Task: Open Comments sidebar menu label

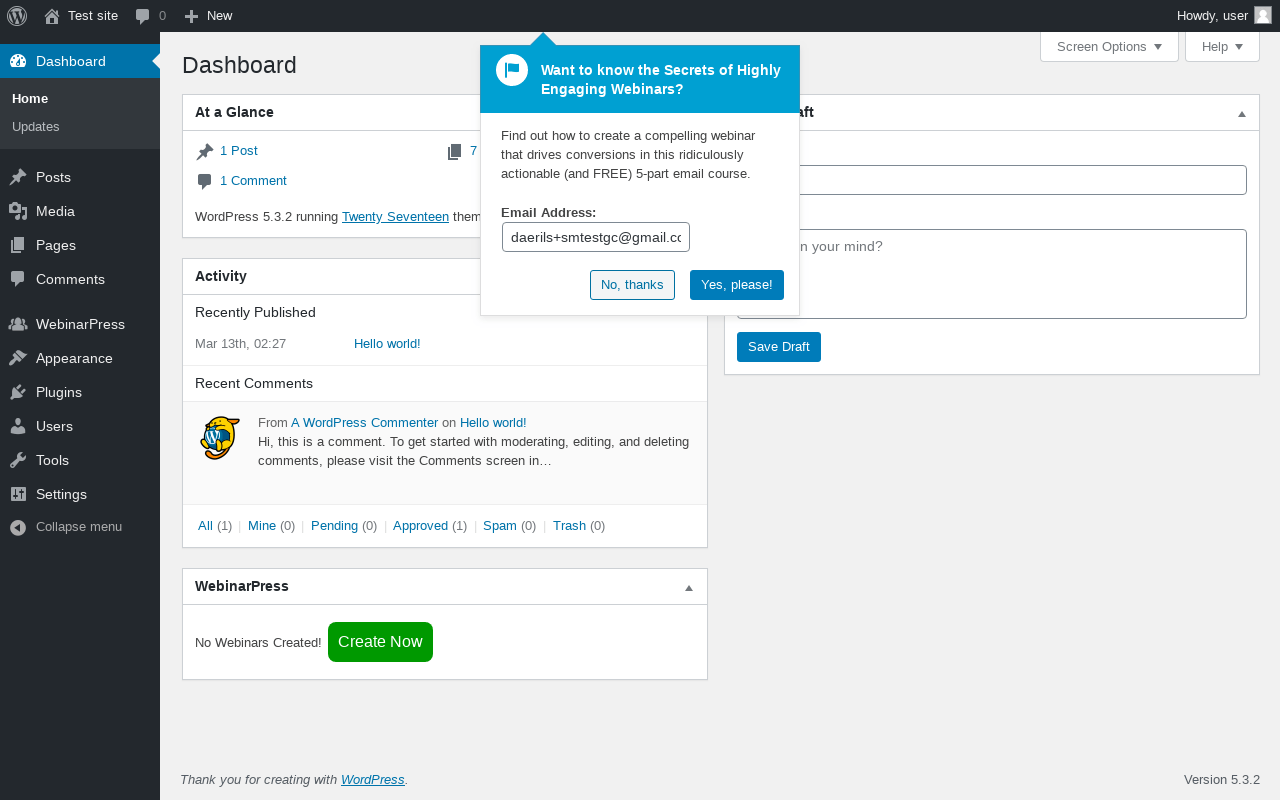Action: pos(70,279)
